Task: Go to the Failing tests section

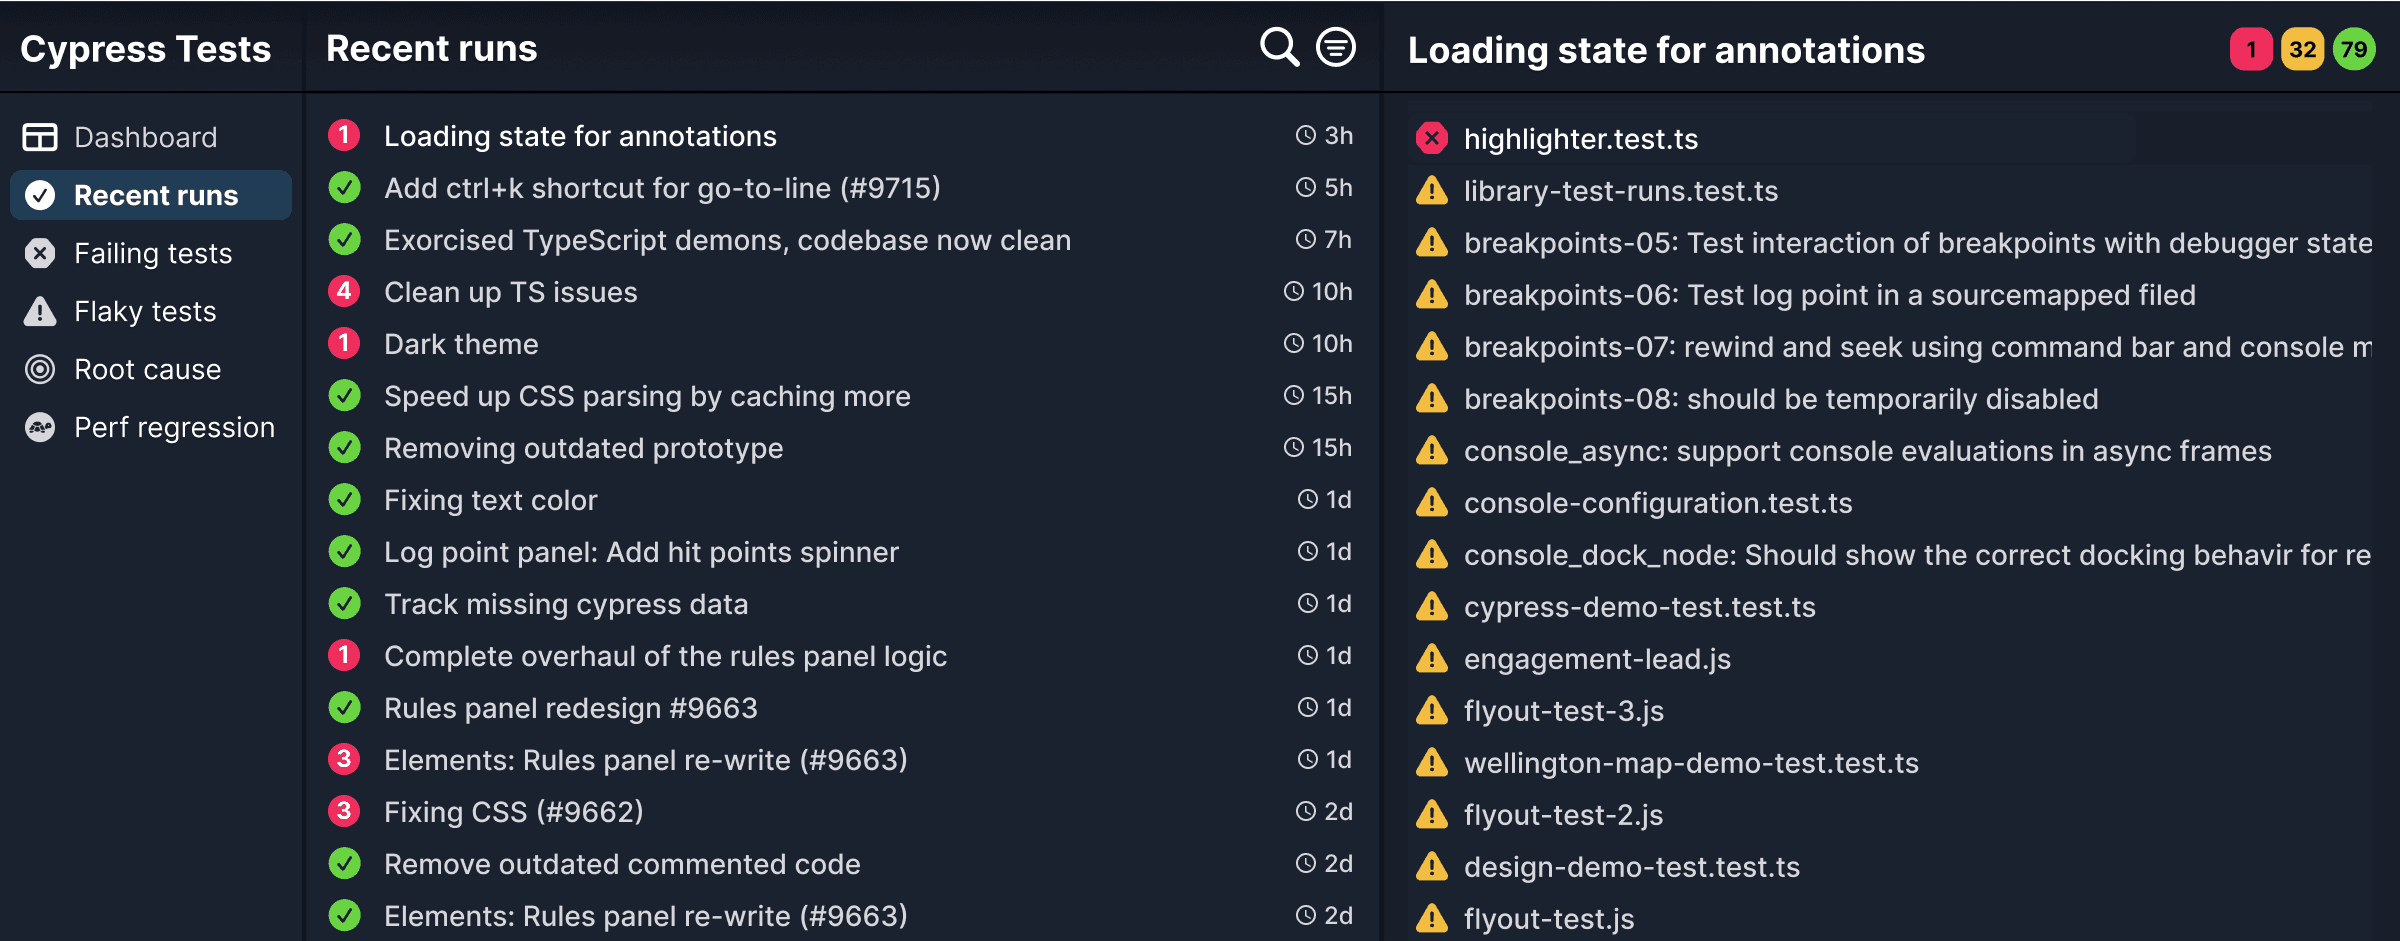Action: (x=151, y=253)
